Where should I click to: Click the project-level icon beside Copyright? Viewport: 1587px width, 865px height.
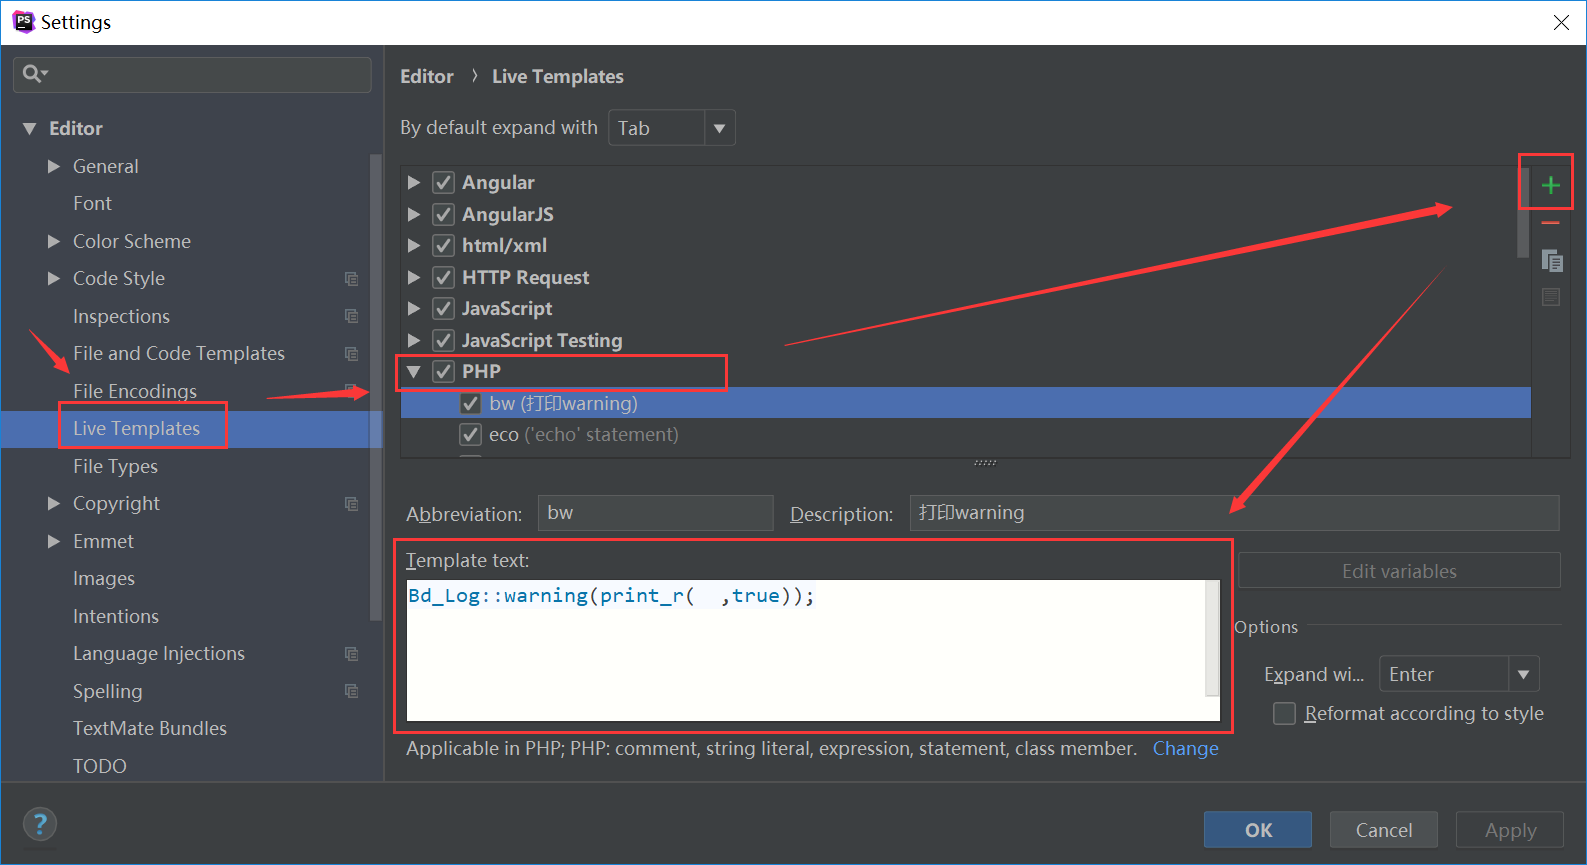(351, 504)
